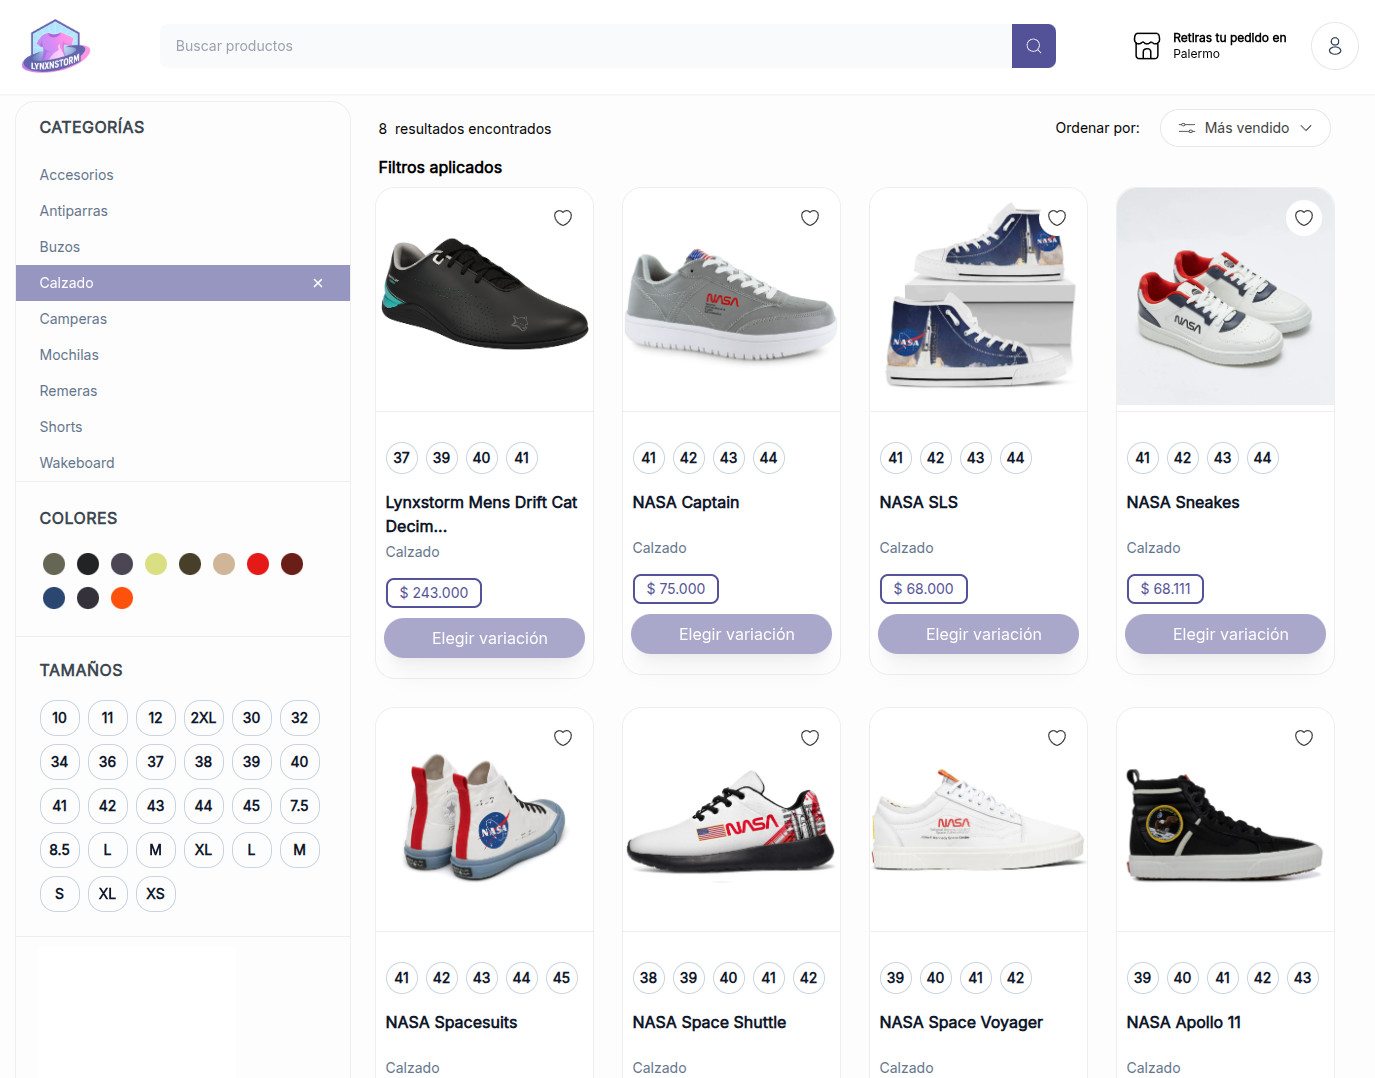Toggle the 2XL size filter
Viewport: 1375px width, 1078px height.
click(x=203, y=718)
